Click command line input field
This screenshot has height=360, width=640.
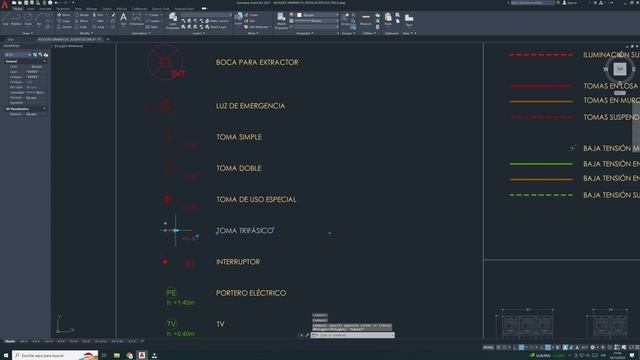[x=353, y=335]
